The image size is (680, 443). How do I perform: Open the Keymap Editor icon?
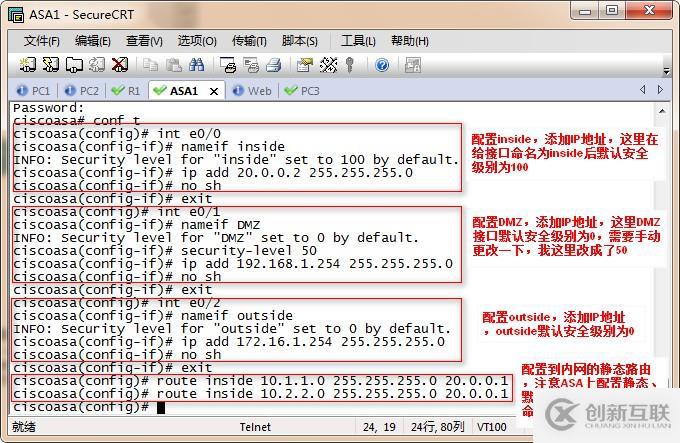tap(328, 65)
